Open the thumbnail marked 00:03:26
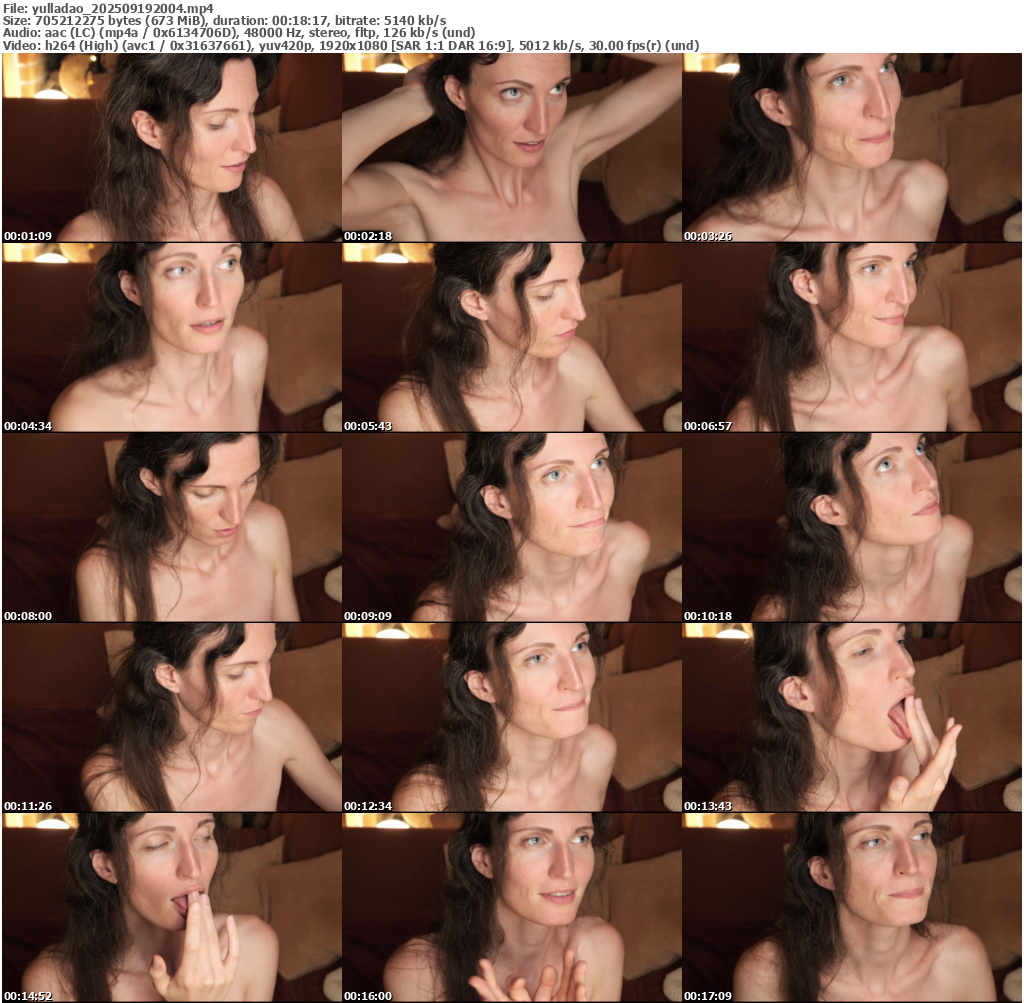Image resolution: width=1024 pixels, height=1003 pixels. click(x=851, y=147)
